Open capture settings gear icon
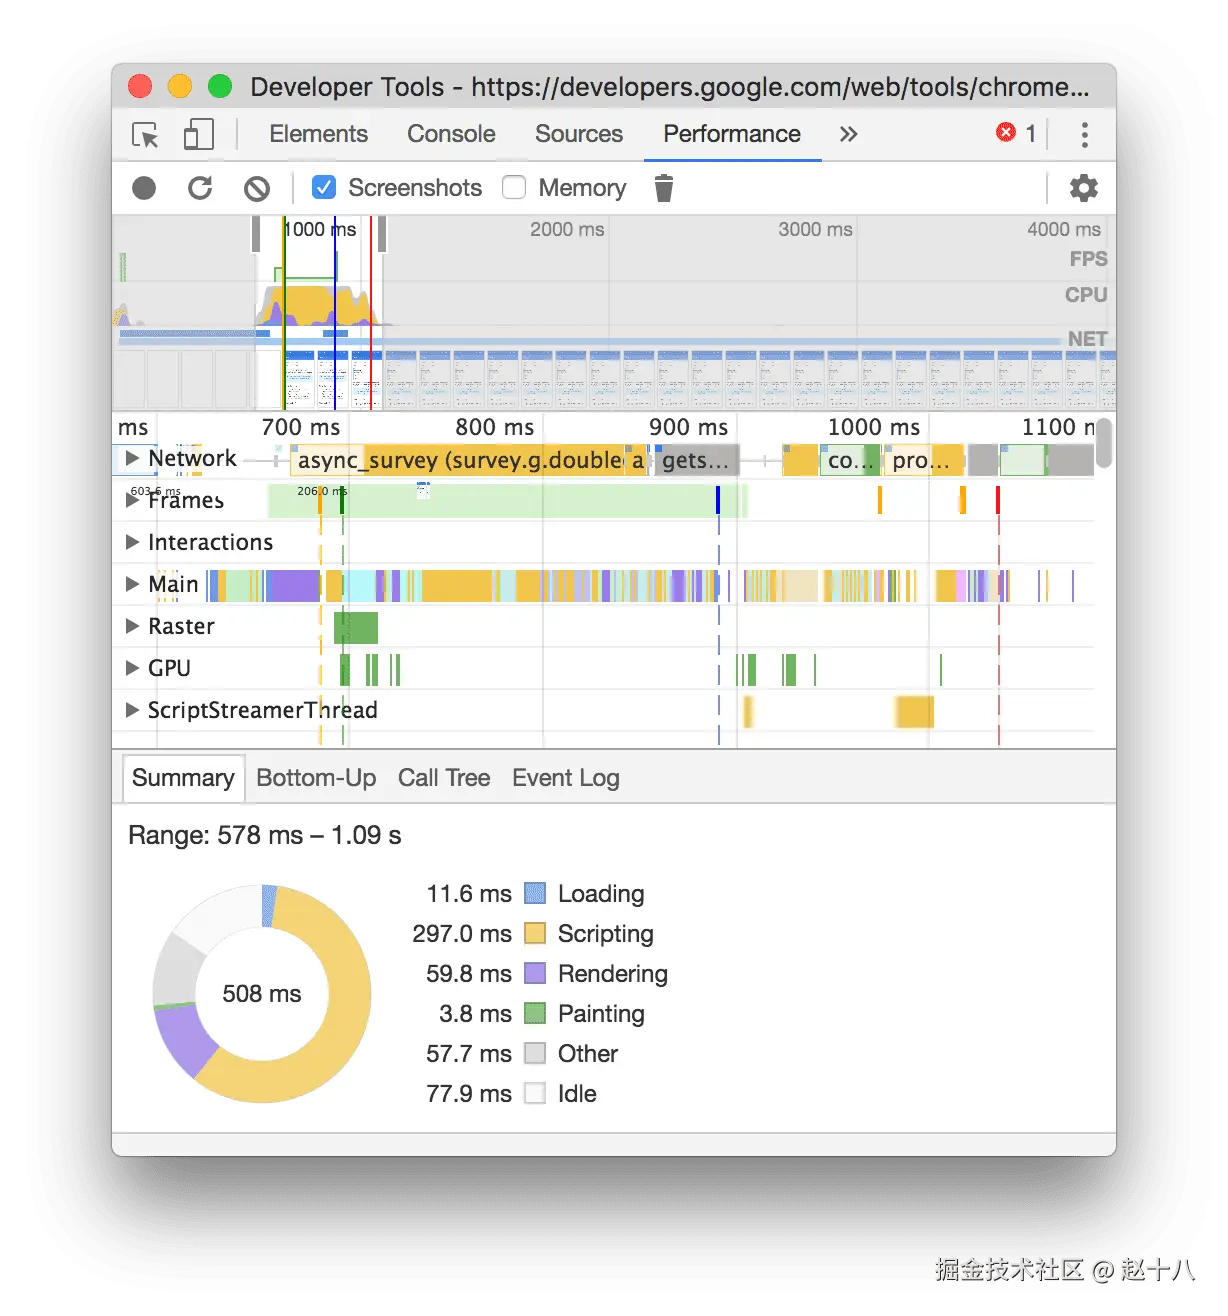 (1084, 188)
